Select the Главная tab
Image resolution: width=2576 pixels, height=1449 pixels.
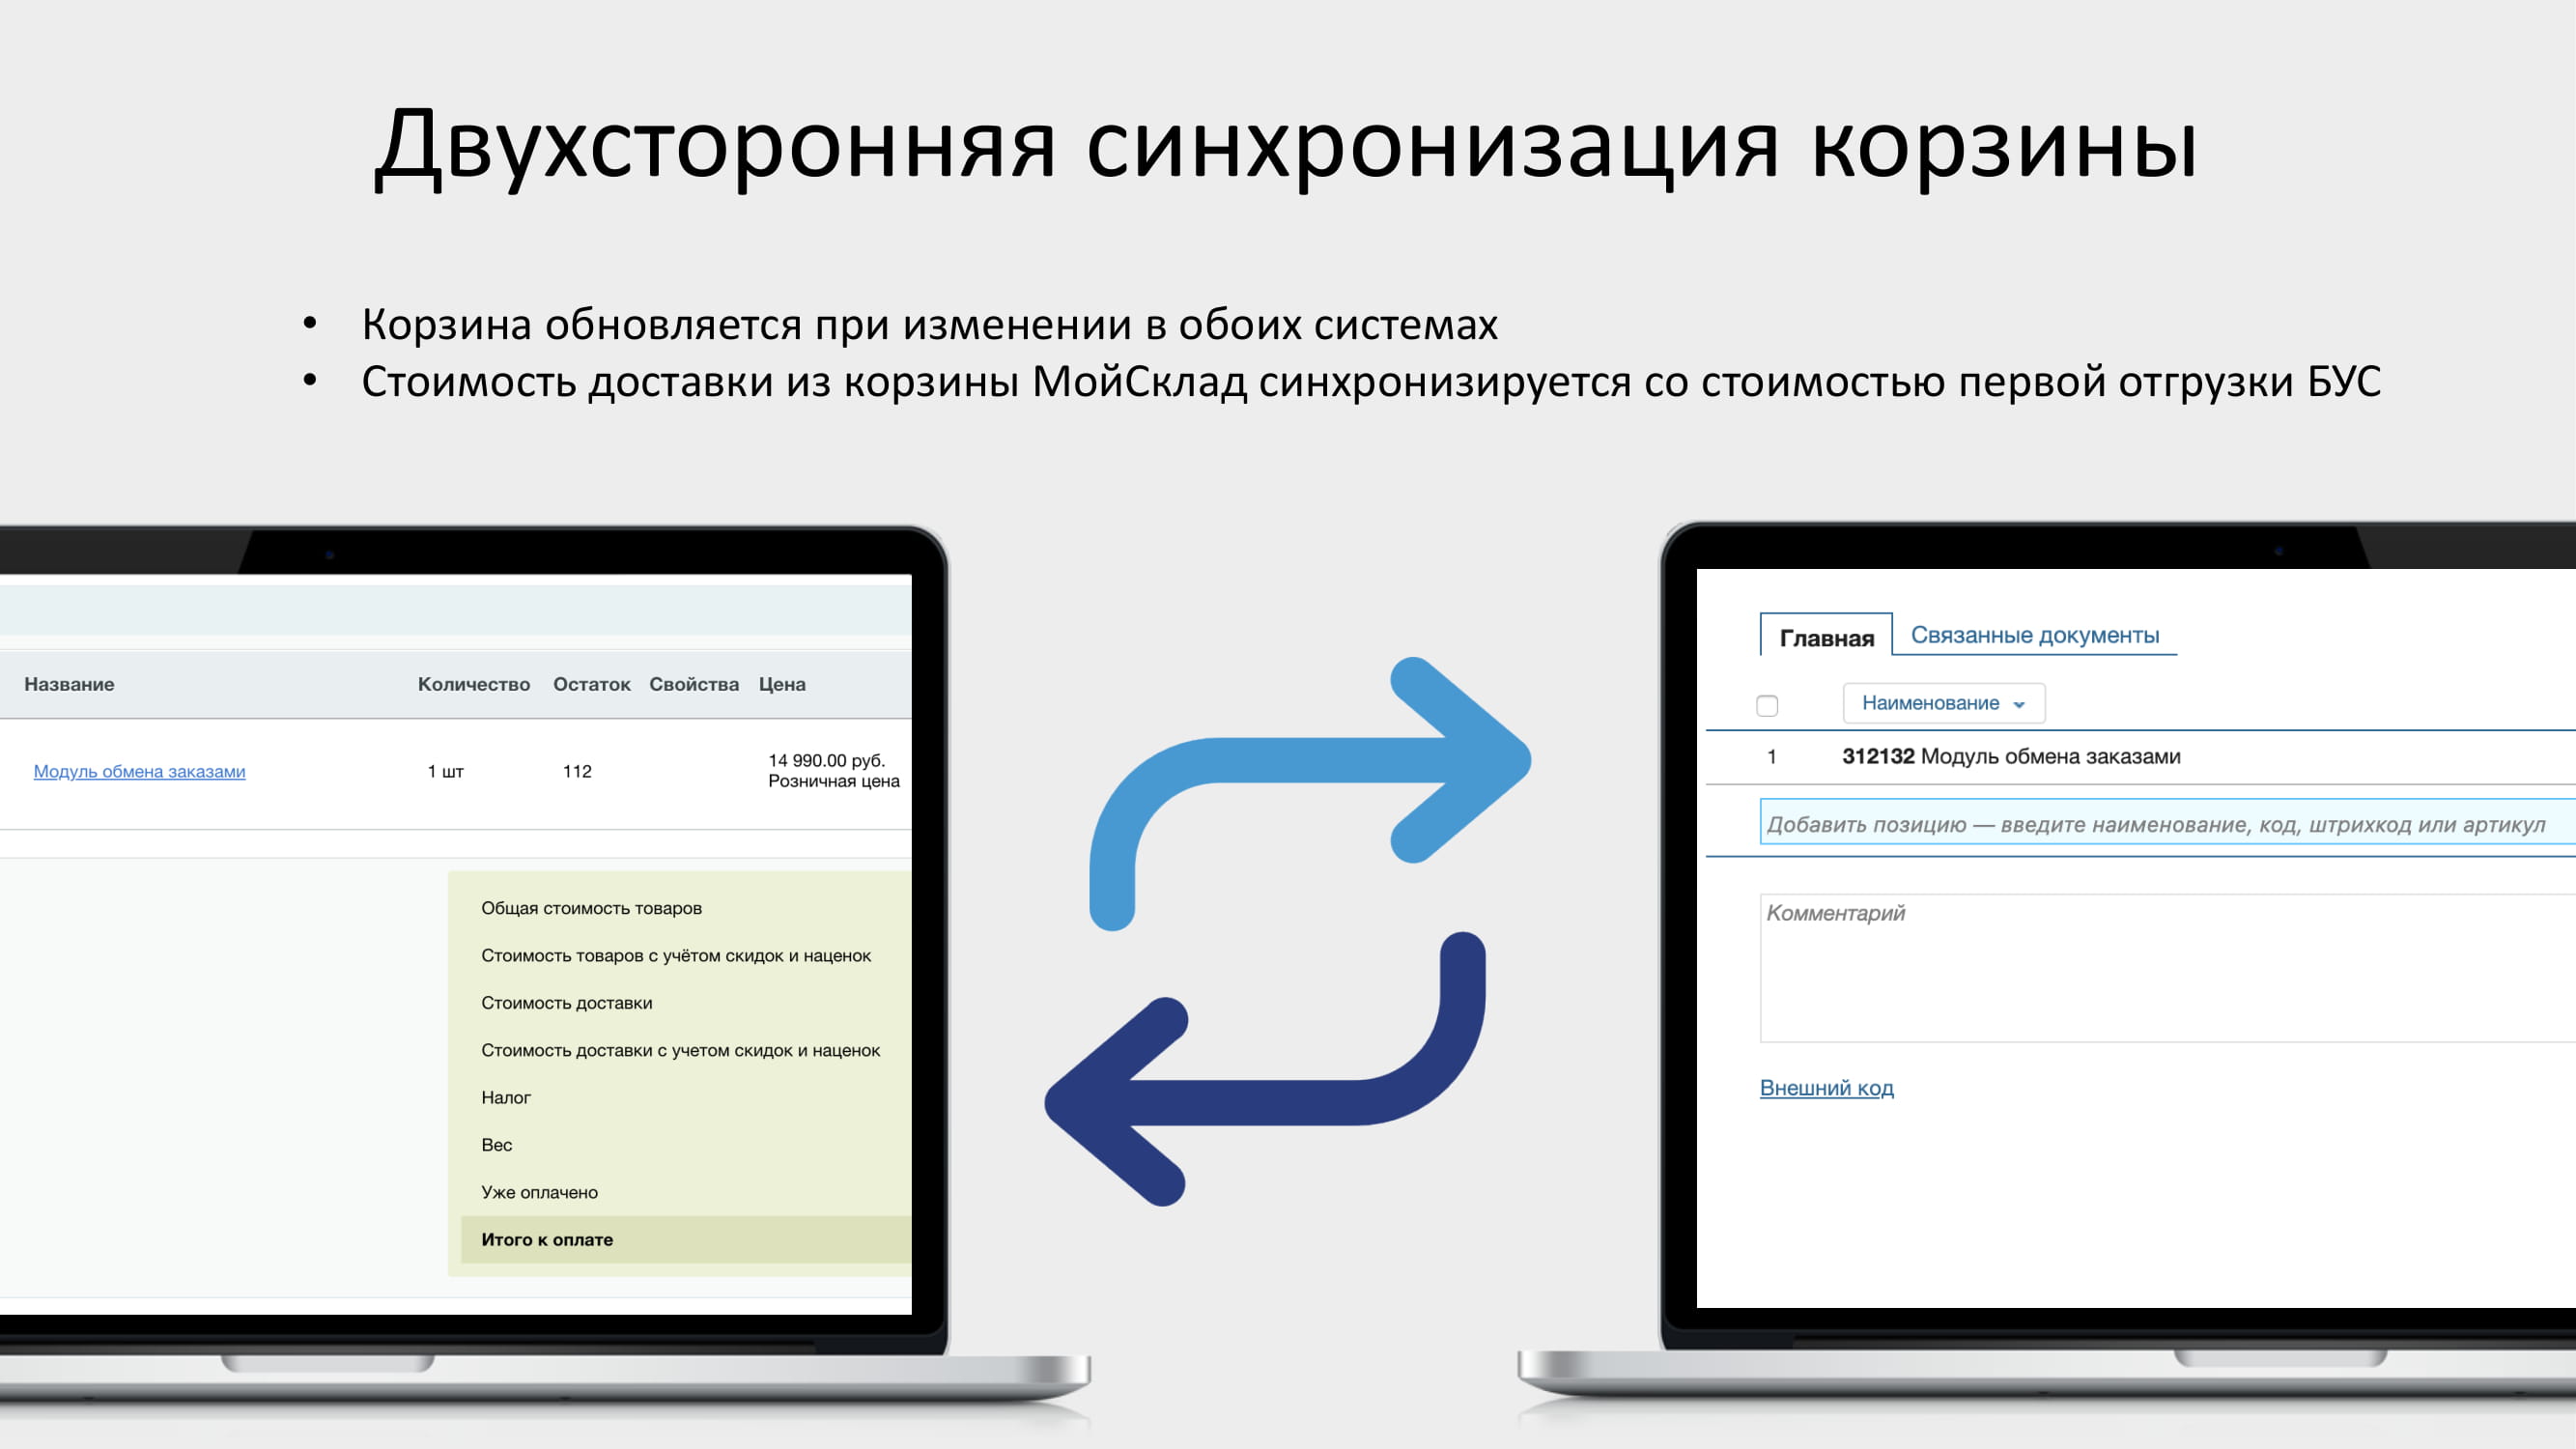pyautogui.click(x=1823, y=634)
